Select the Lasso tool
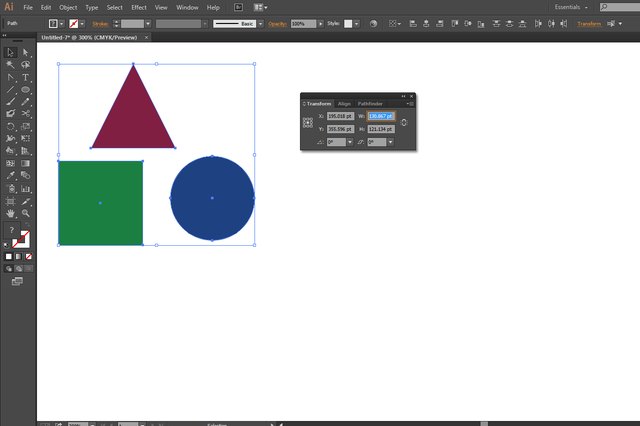 point(25,64)
